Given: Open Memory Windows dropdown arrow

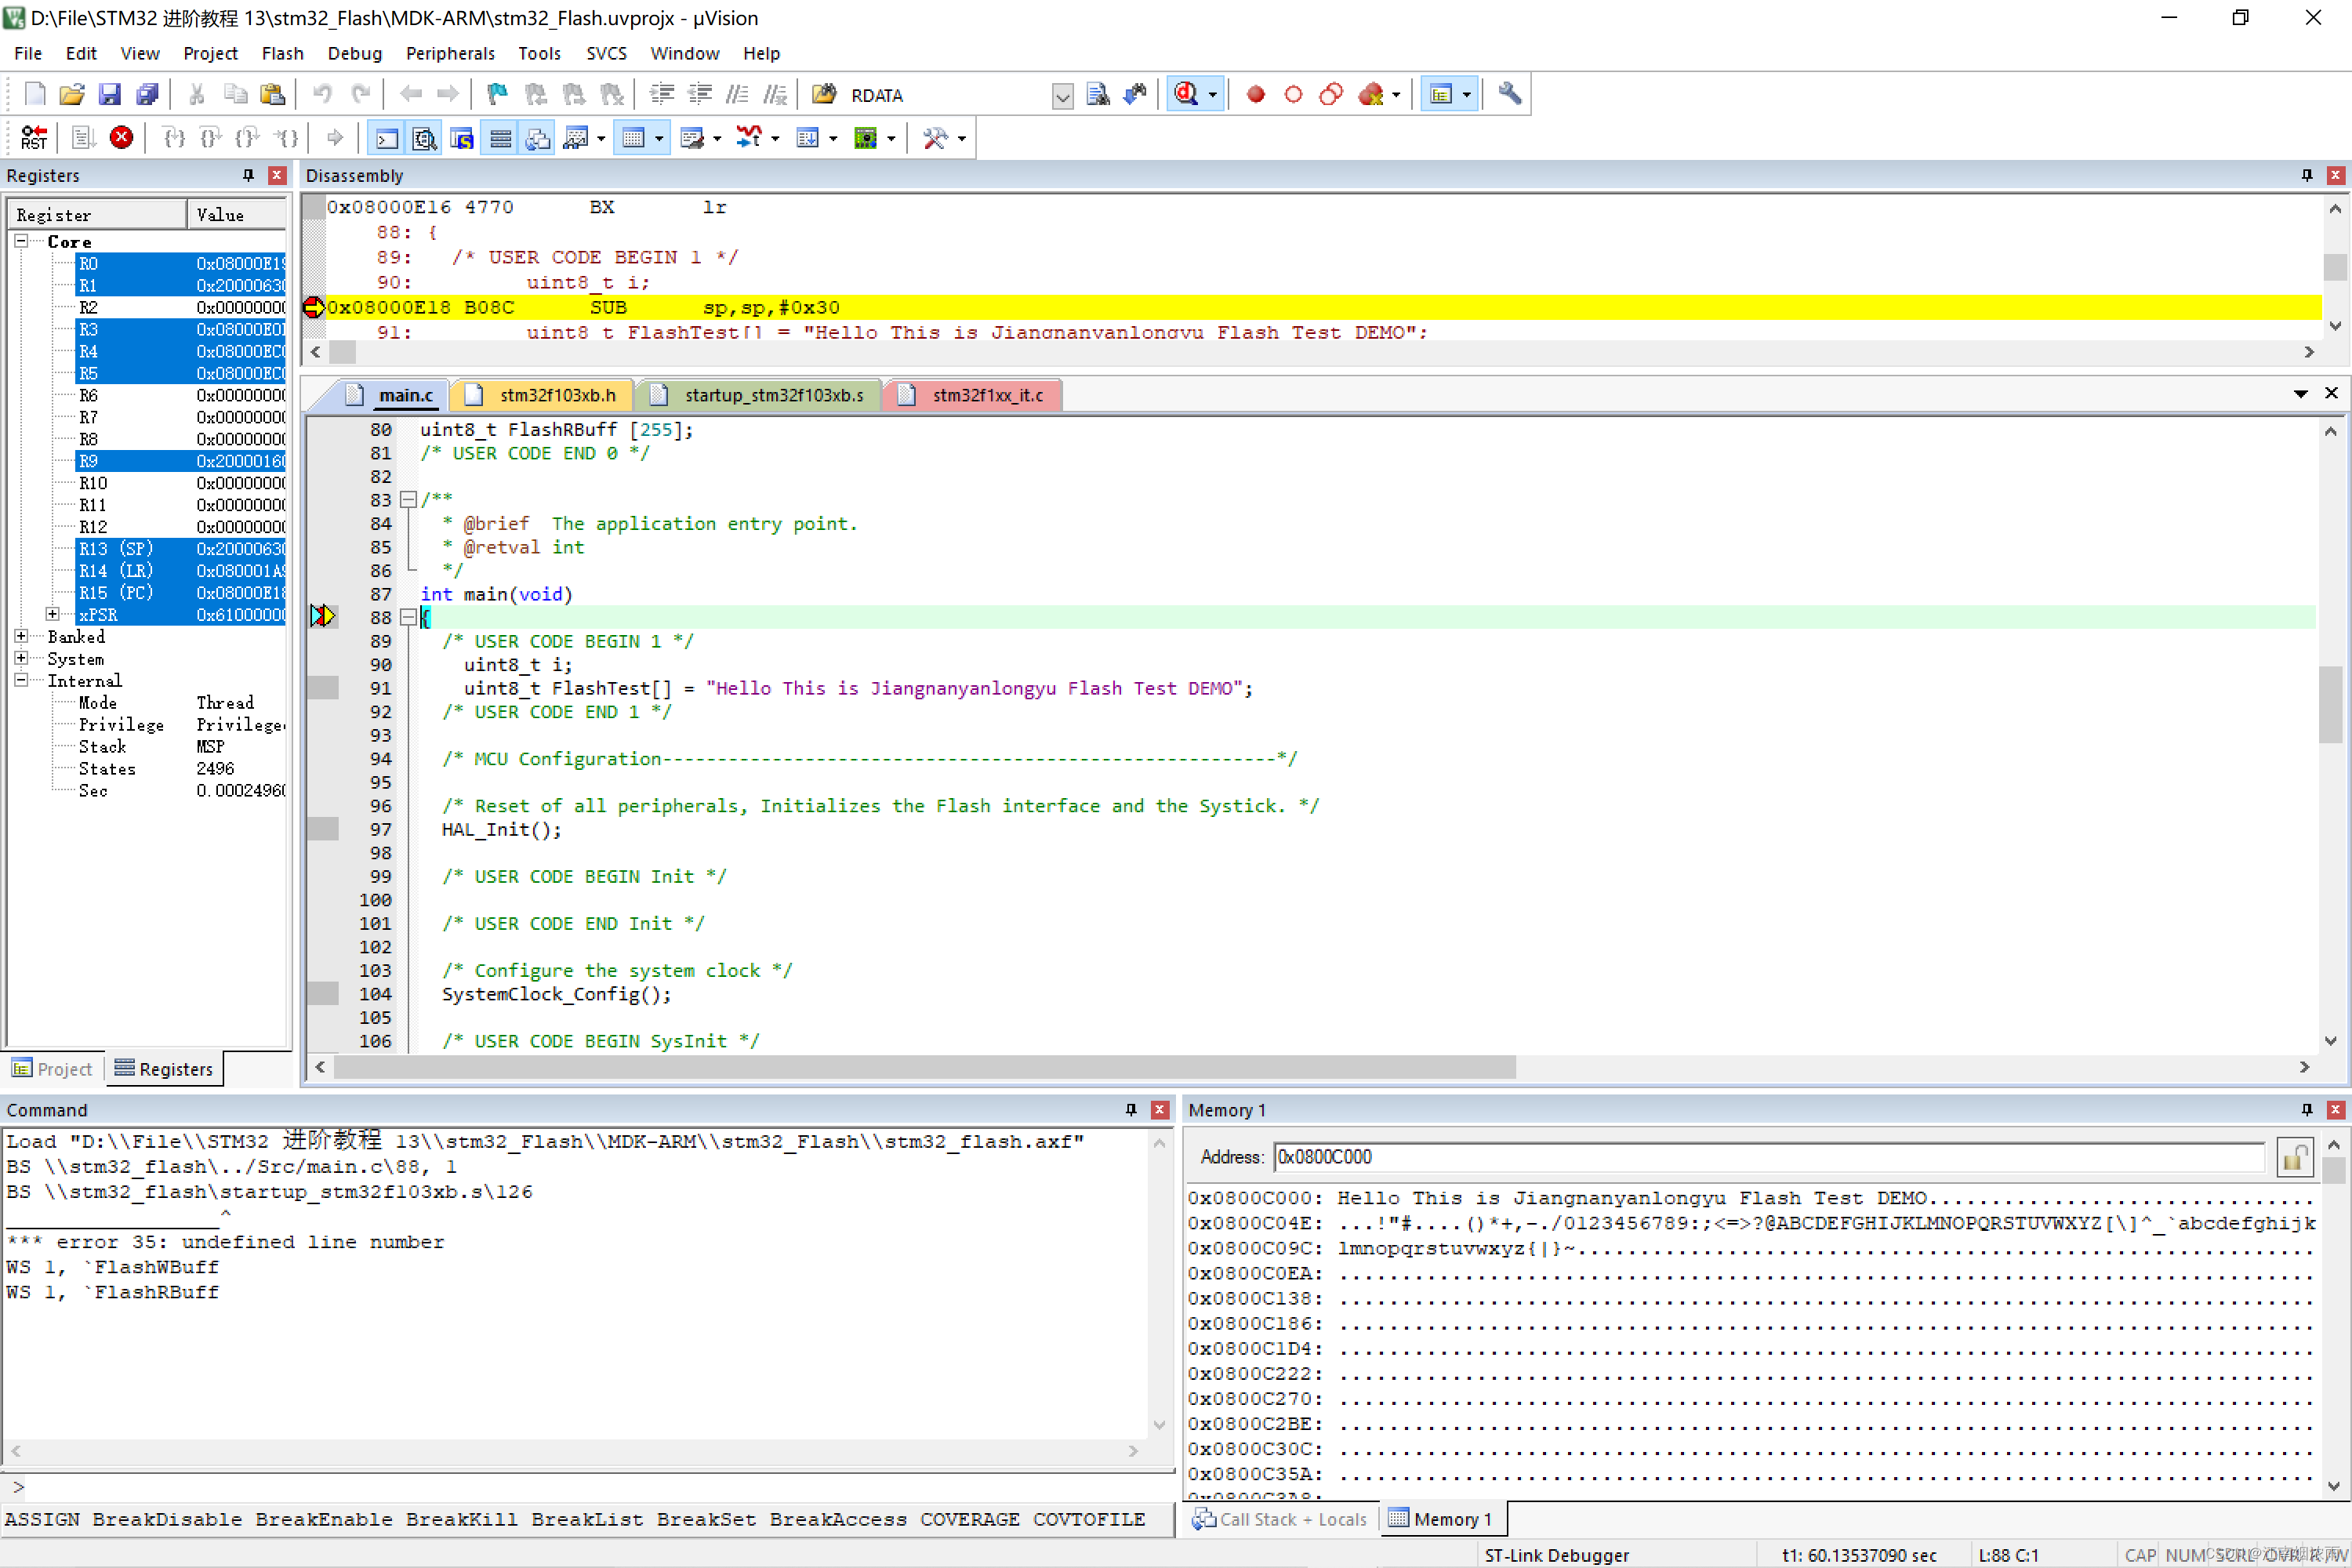Looking at the screenshot, I should tap(659, 139).
